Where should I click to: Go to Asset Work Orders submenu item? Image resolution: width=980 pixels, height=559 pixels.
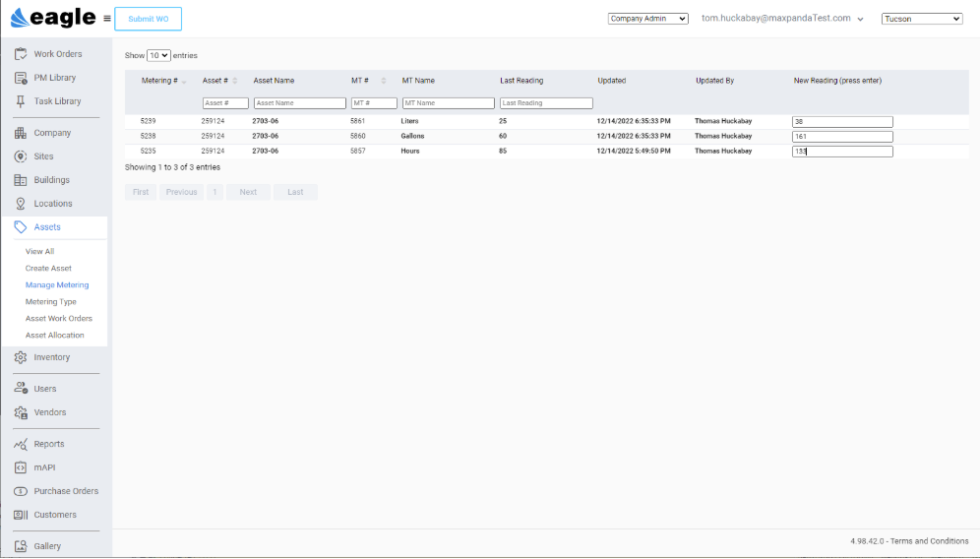(x=59, y=318)
